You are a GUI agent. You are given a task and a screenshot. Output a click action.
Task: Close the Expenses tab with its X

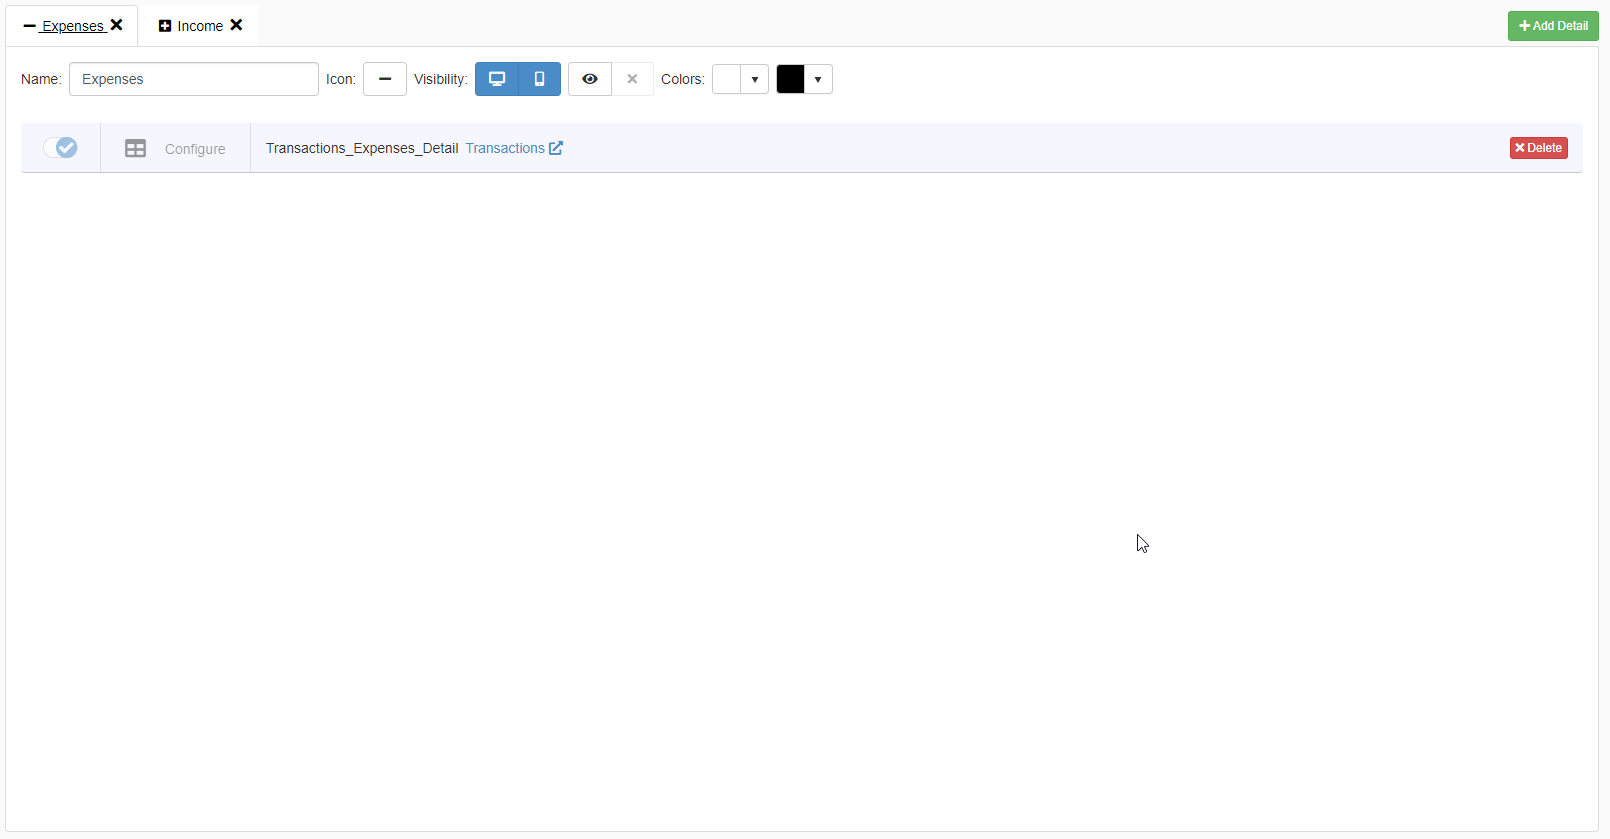pyautogui.click(x=116, y=25)
